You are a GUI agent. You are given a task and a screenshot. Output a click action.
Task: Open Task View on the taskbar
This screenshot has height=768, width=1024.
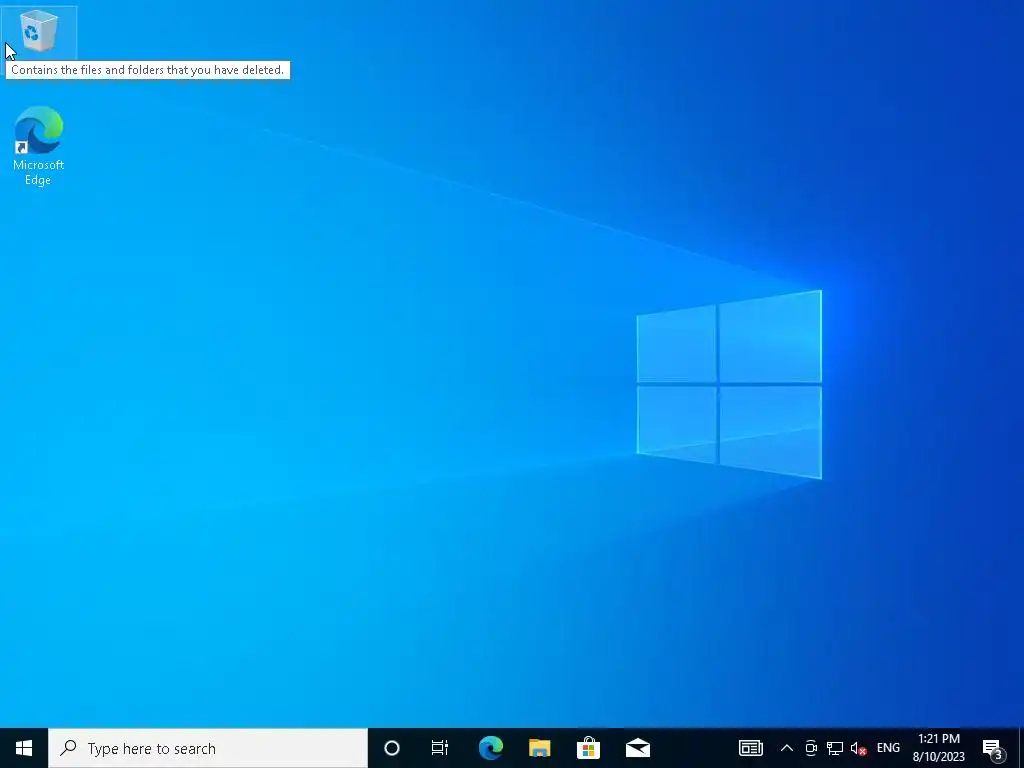[x=440, y=748]
